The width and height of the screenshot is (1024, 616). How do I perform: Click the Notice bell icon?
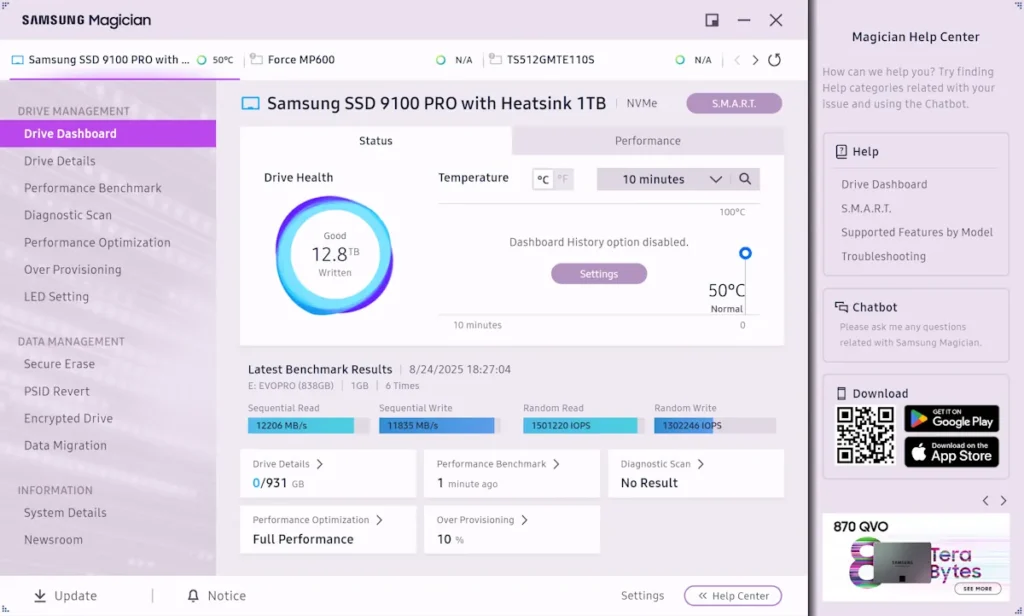pos(193,596)
